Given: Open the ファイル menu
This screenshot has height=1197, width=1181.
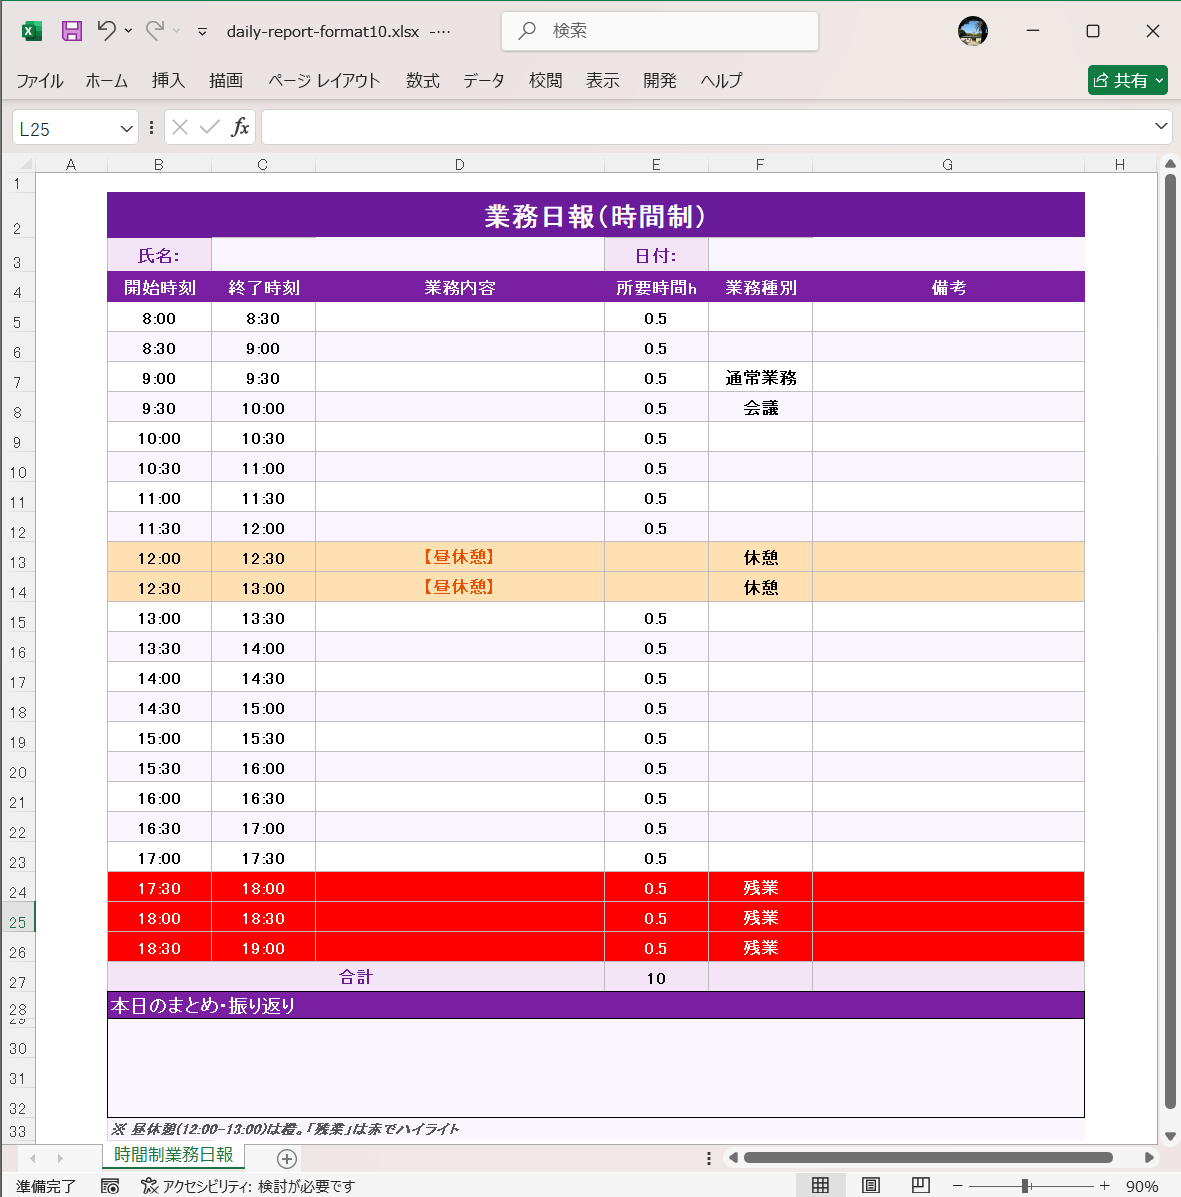Looking at the screenshot, I should (x=40, y=81).
